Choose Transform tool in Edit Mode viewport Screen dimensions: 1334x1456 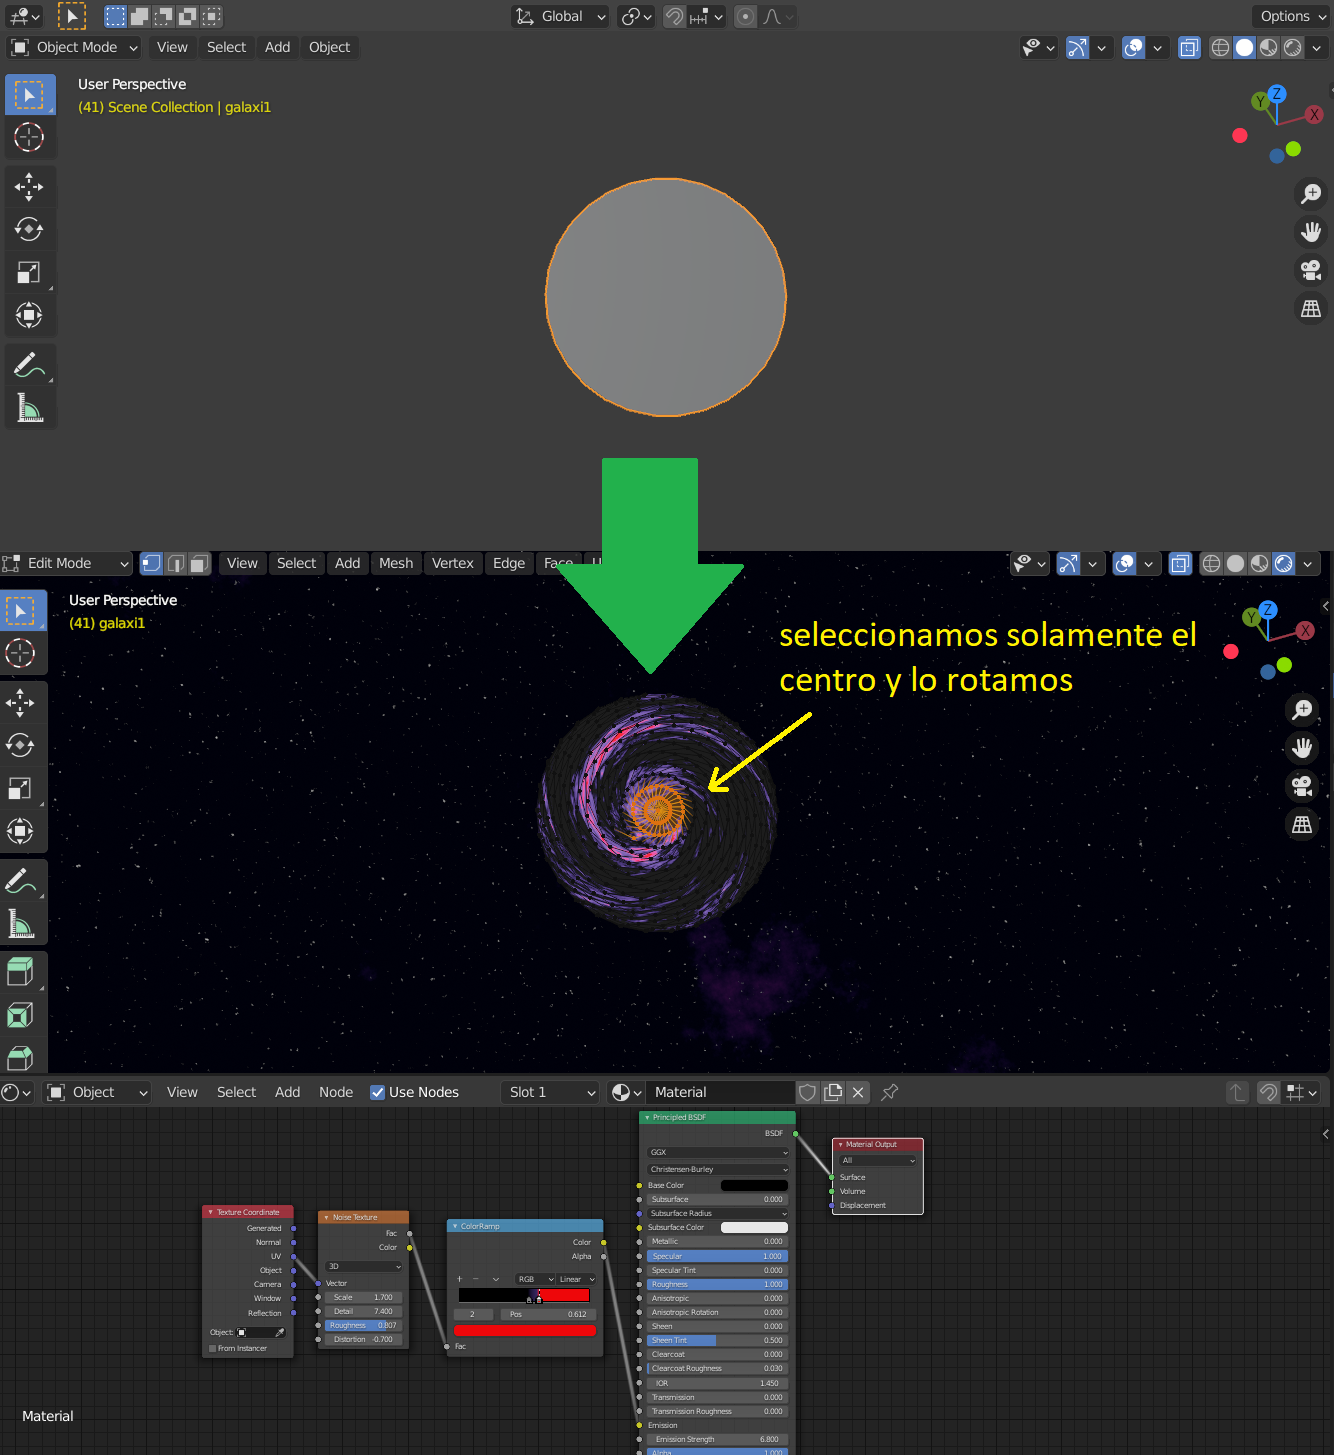(x=21, y=832)
